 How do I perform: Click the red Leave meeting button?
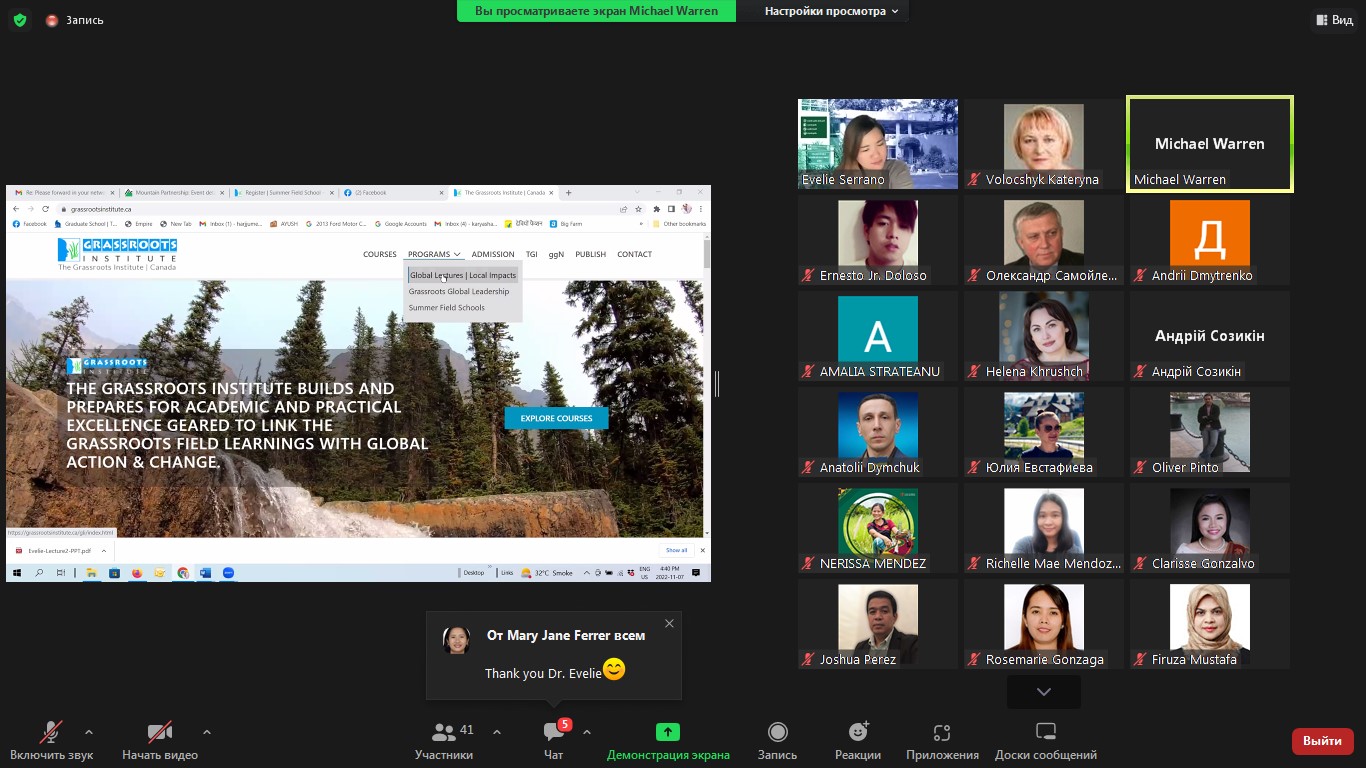[x=1322, y=741]
